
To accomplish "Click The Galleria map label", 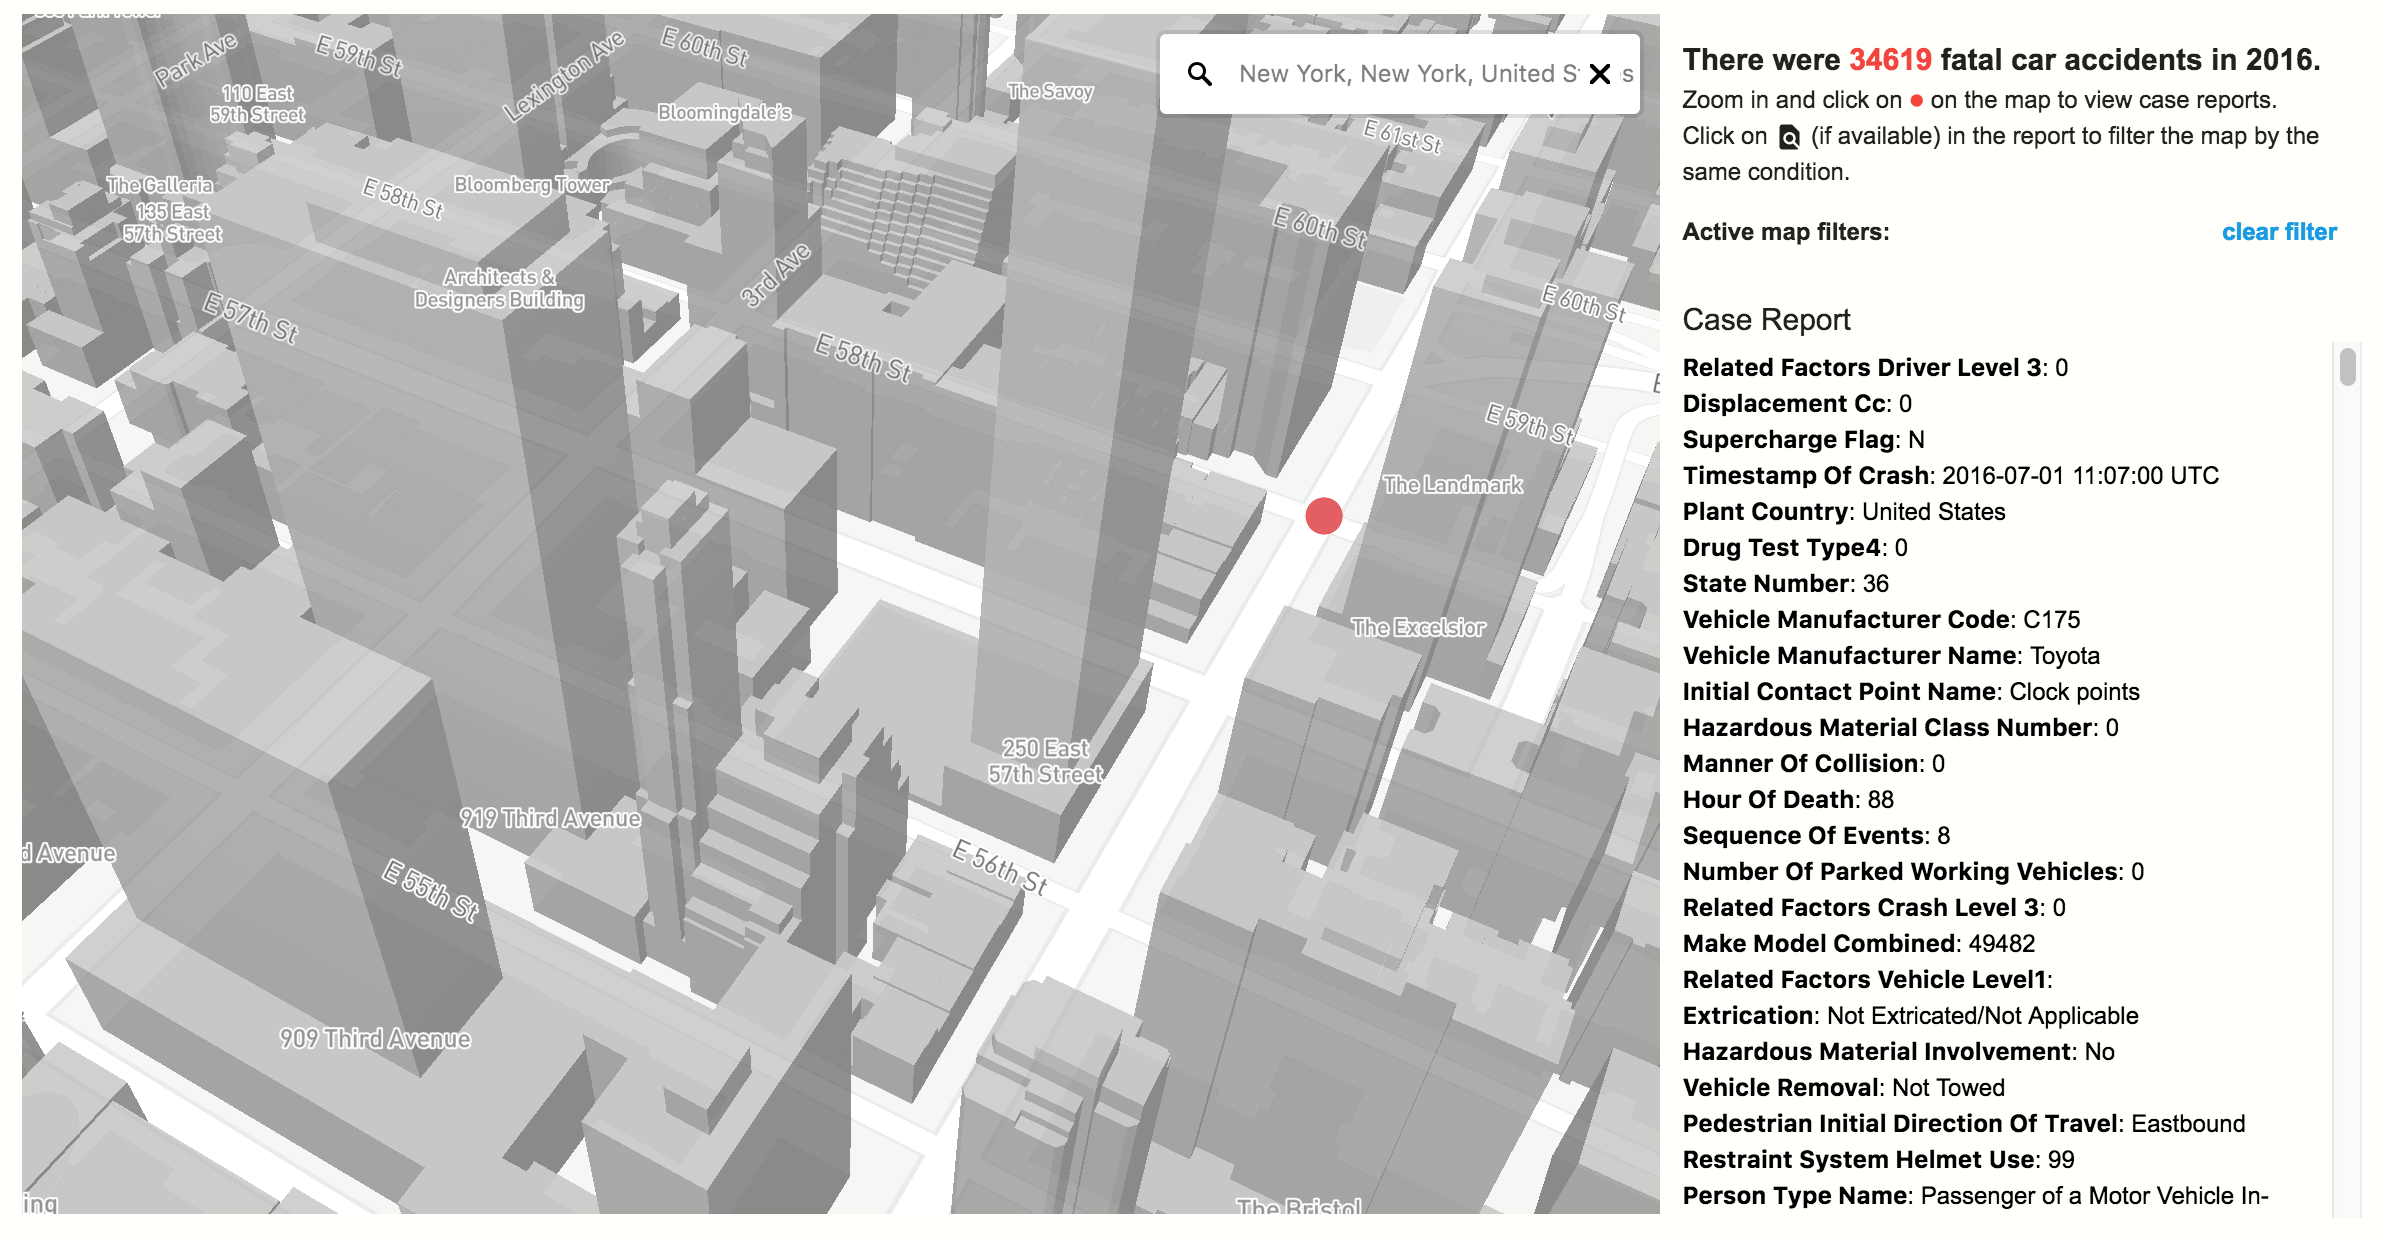I will pyautogui.click(x=160, y=185).
